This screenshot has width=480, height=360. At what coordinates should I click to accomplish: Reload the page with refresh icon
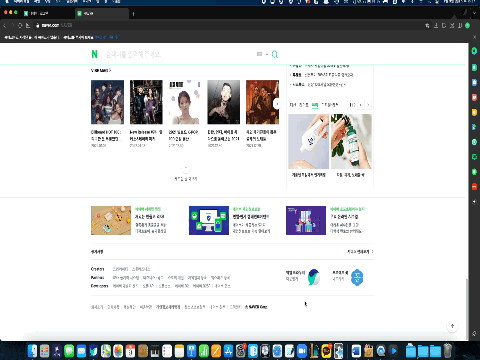(20, 25)
